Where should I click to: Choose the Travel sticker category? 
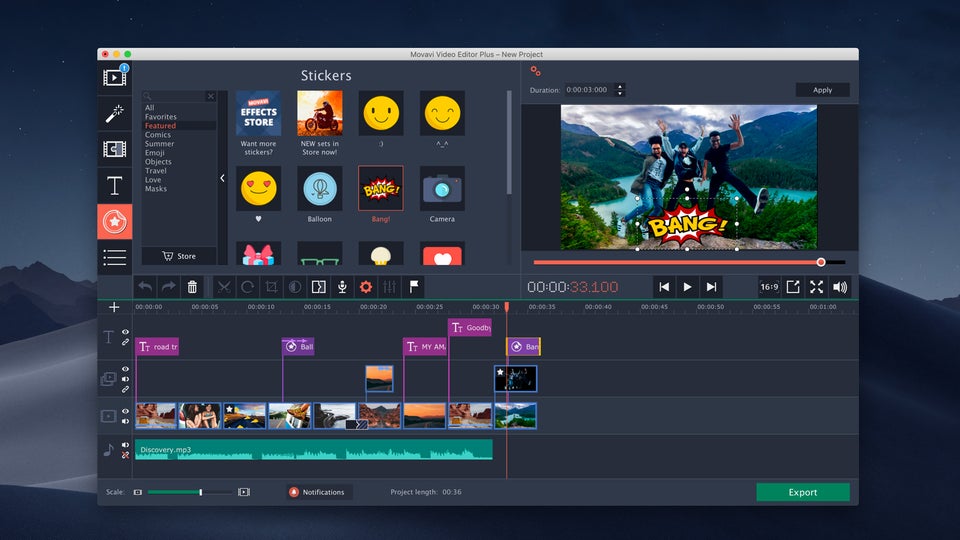[156, 171]
